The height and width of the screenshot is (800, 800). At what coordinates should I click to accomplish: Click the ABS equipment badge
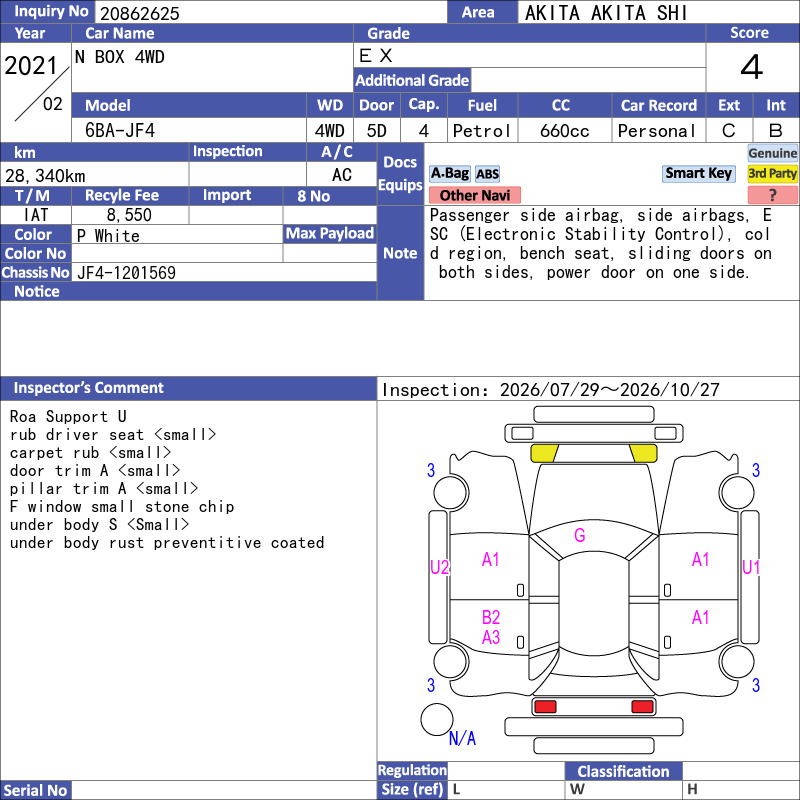coord(487,174)
